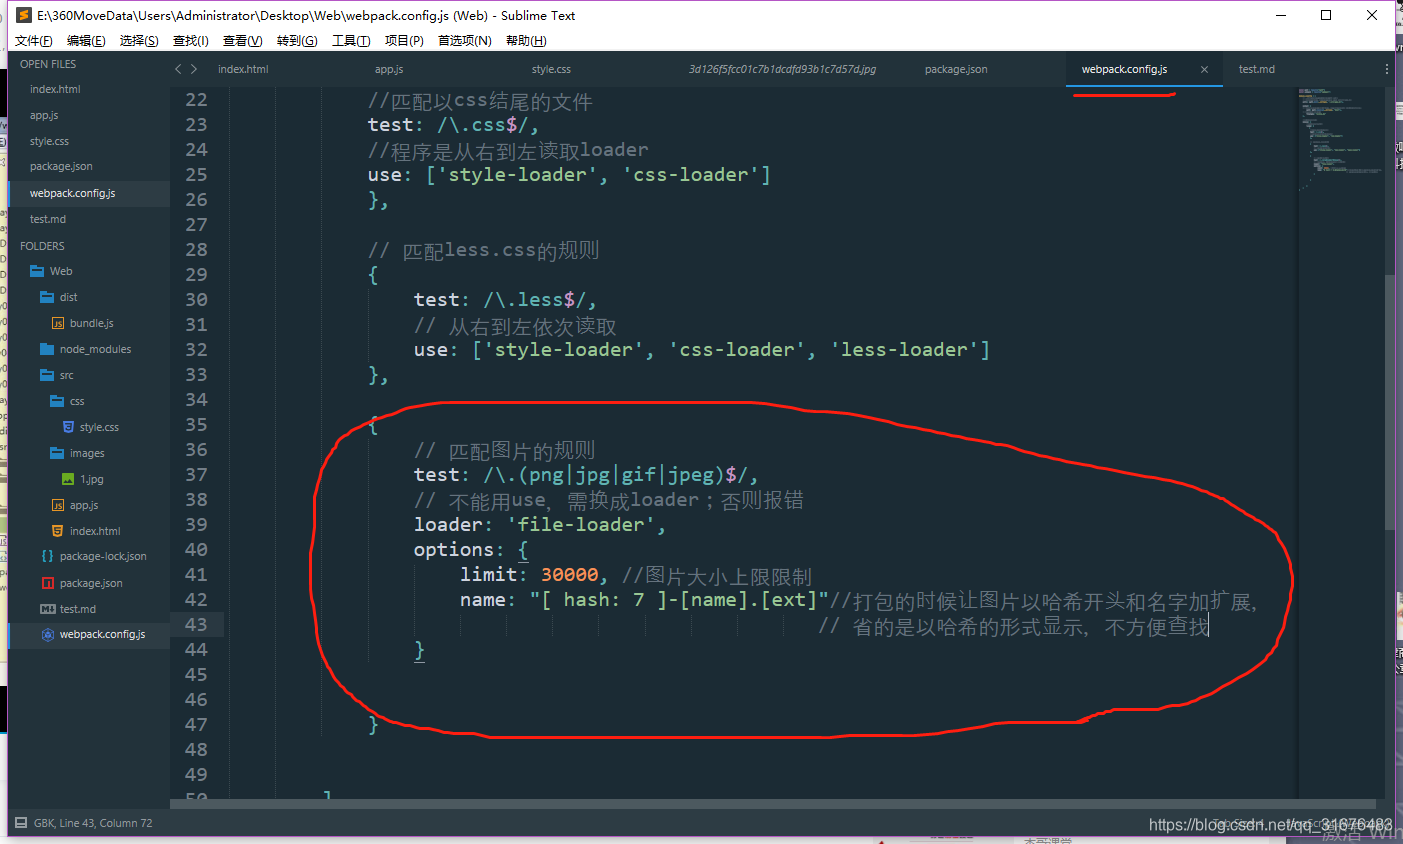Click 'less-loader' string on line 32
The width and height of the screenshot is (1403, 844).
904,350
